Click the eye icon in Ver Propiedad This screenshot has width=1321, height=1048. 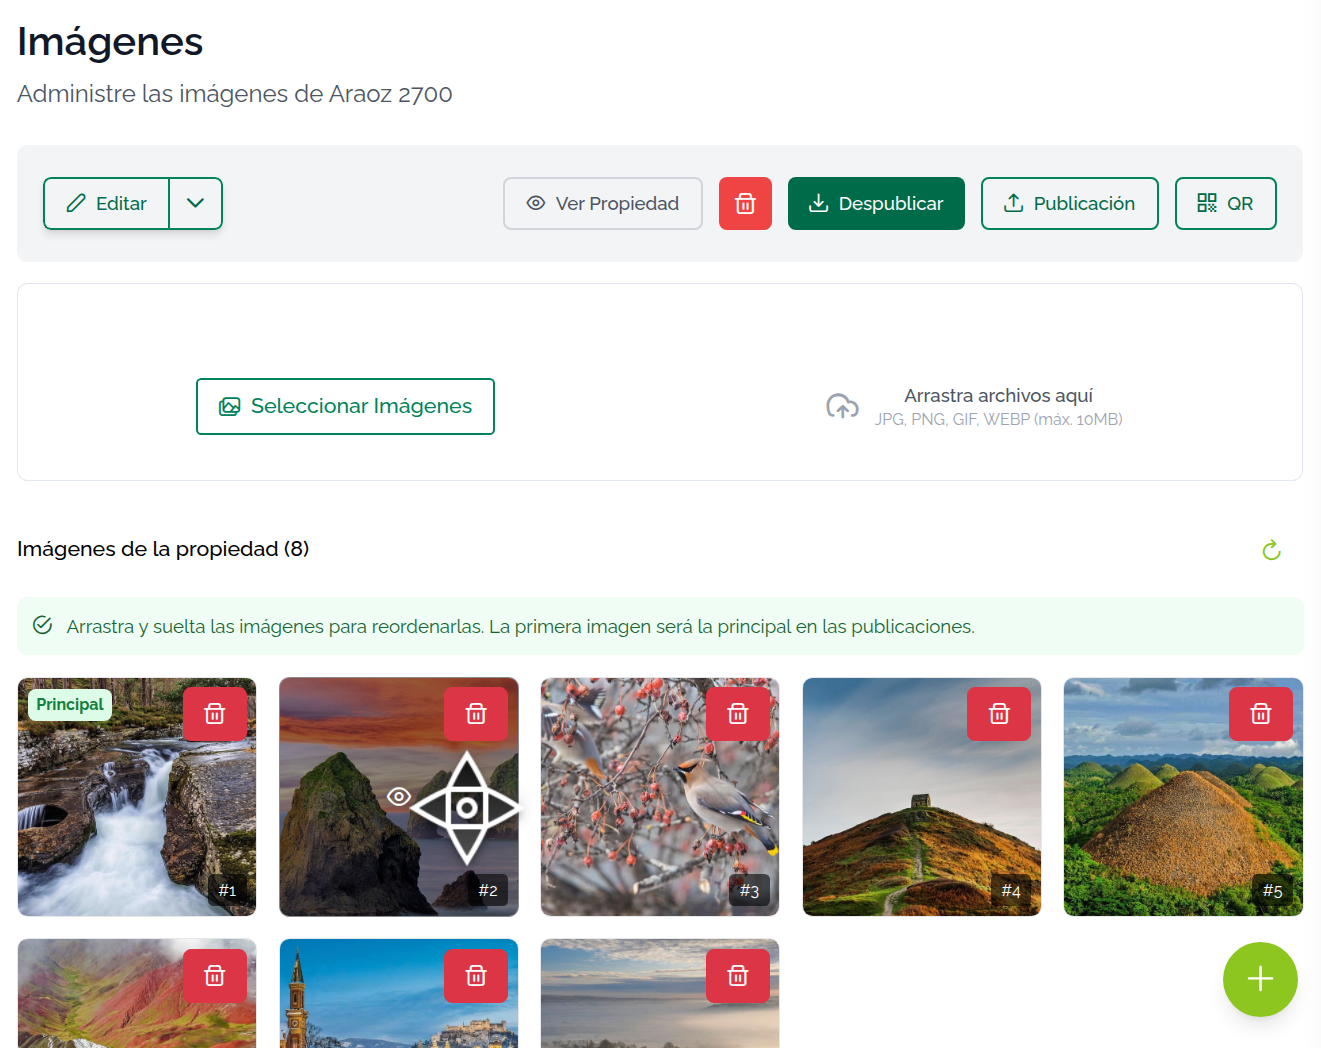click(x=536, y=203)
